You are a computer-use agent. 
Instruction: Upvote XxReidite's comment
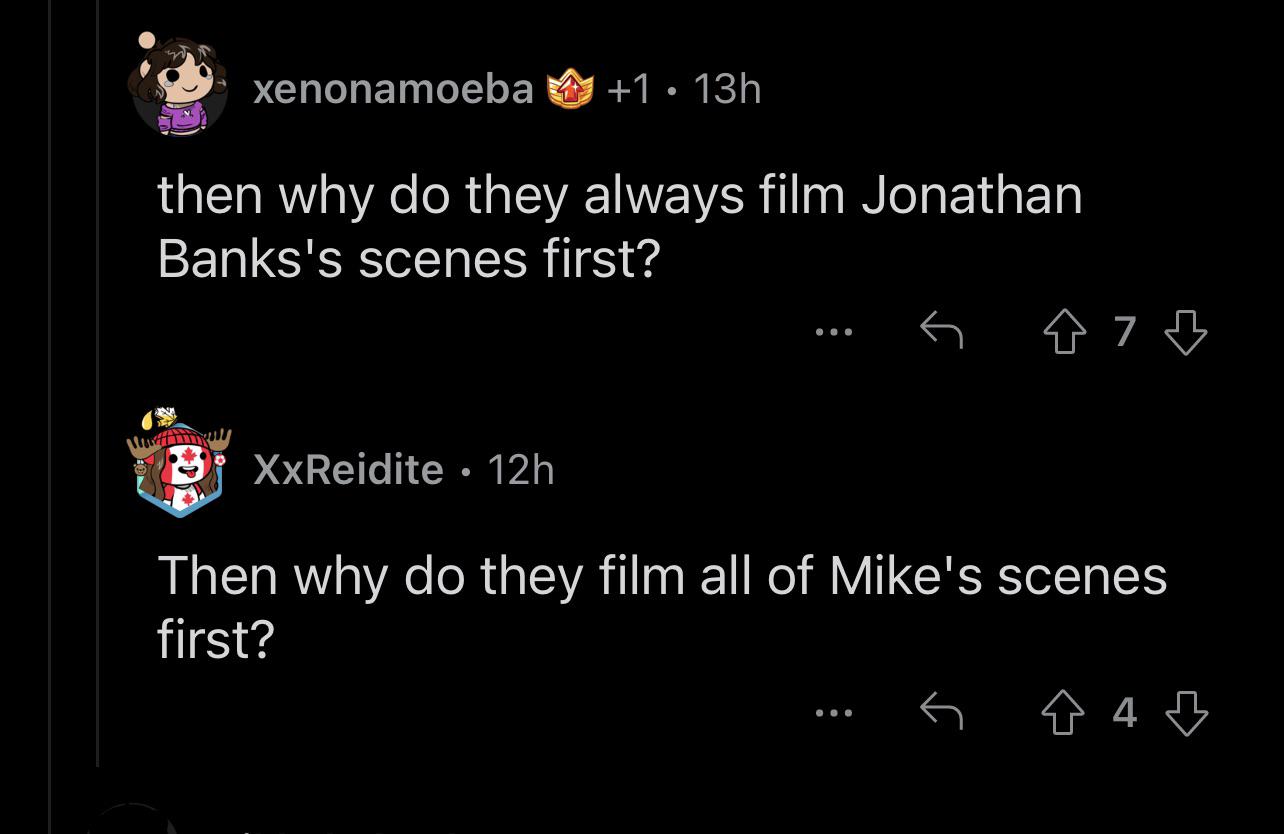(1062, 713)
